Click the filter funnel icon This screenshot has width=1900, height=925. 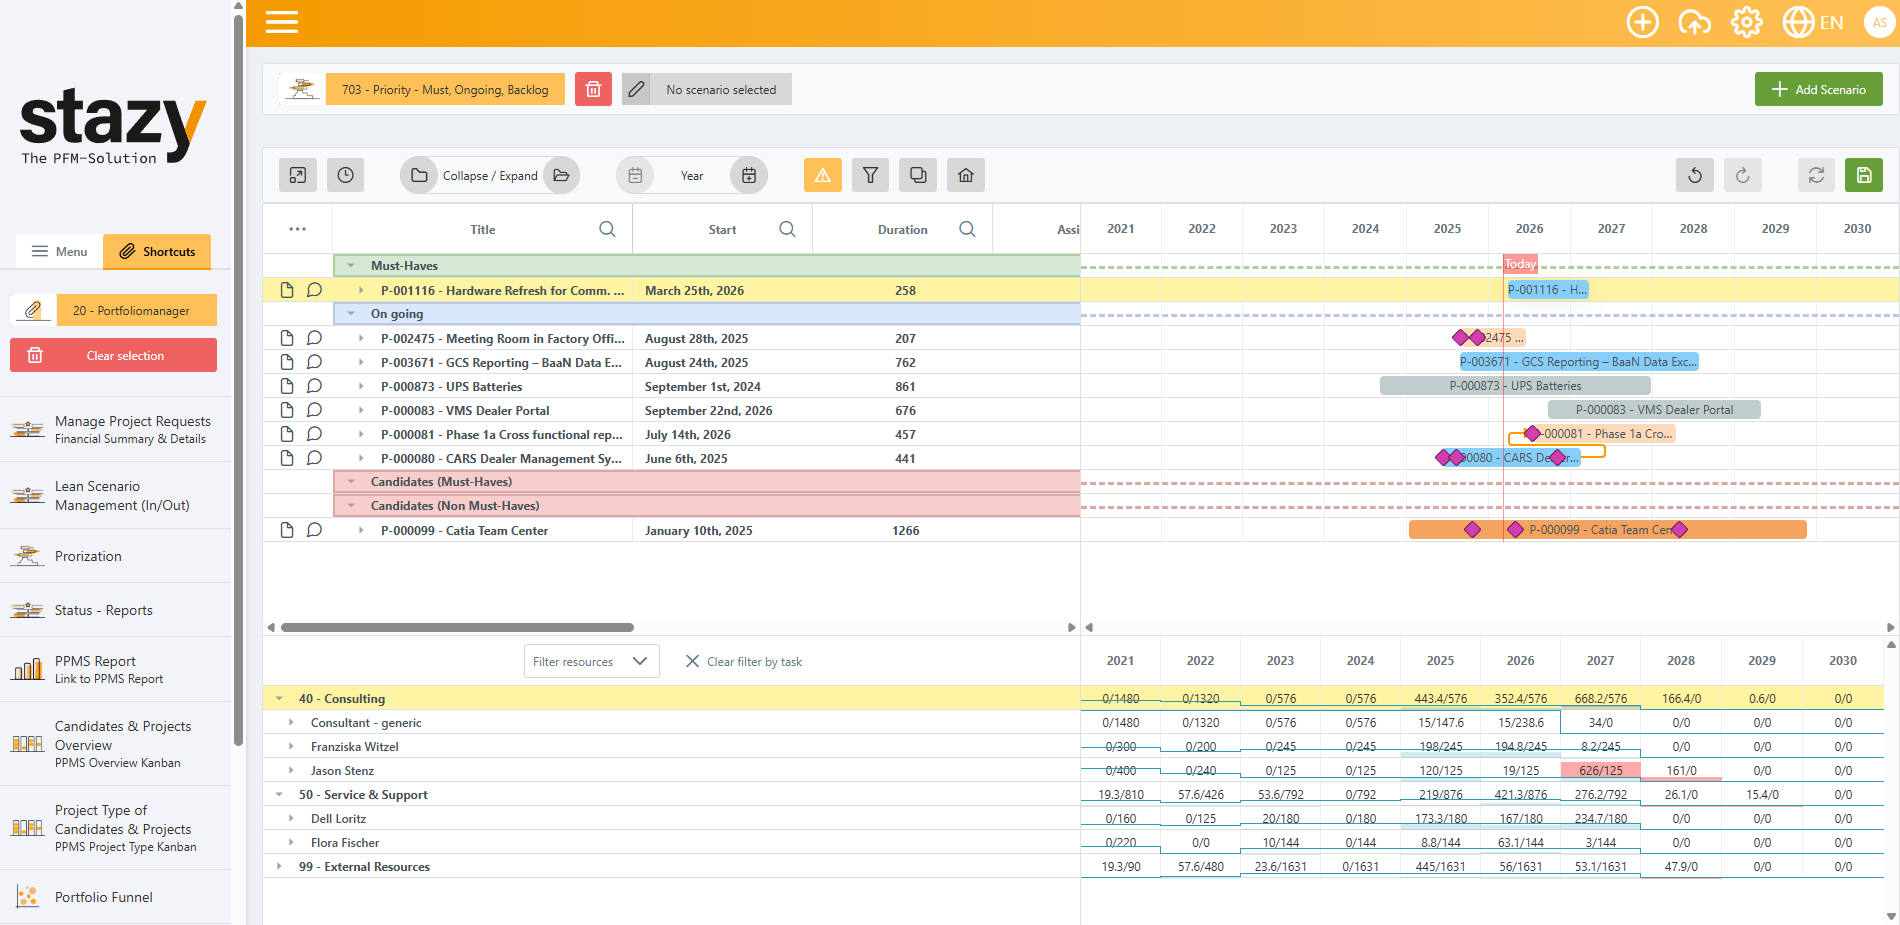[870, 175]
